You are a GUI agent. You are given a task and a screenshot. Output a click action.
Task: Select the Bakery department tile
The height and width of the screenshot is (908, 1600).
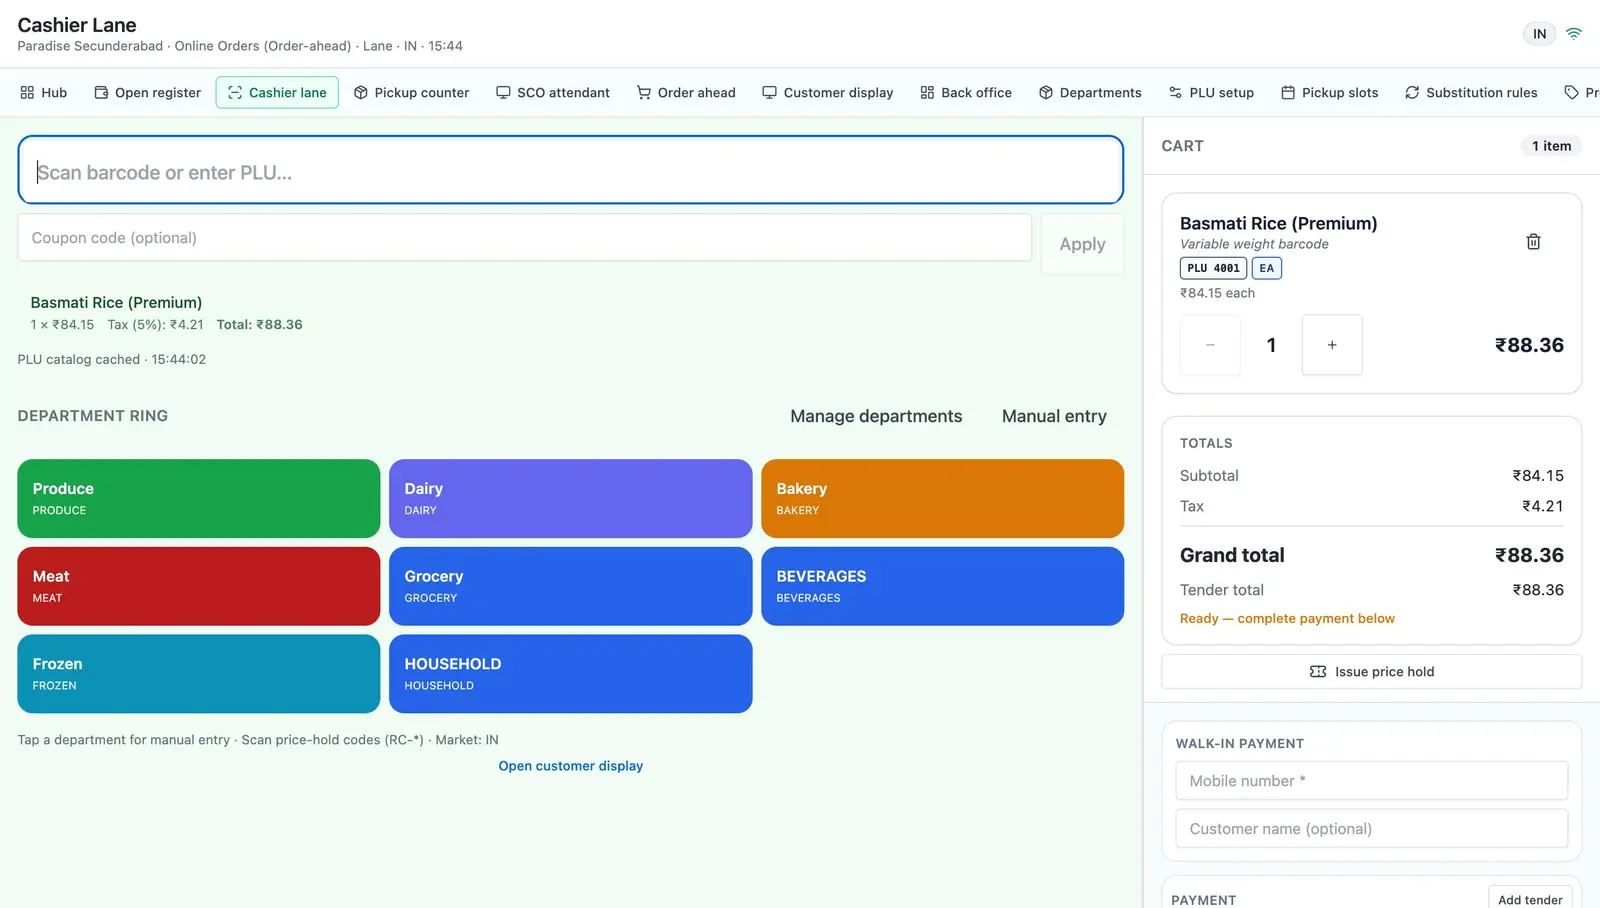(942, 499)
